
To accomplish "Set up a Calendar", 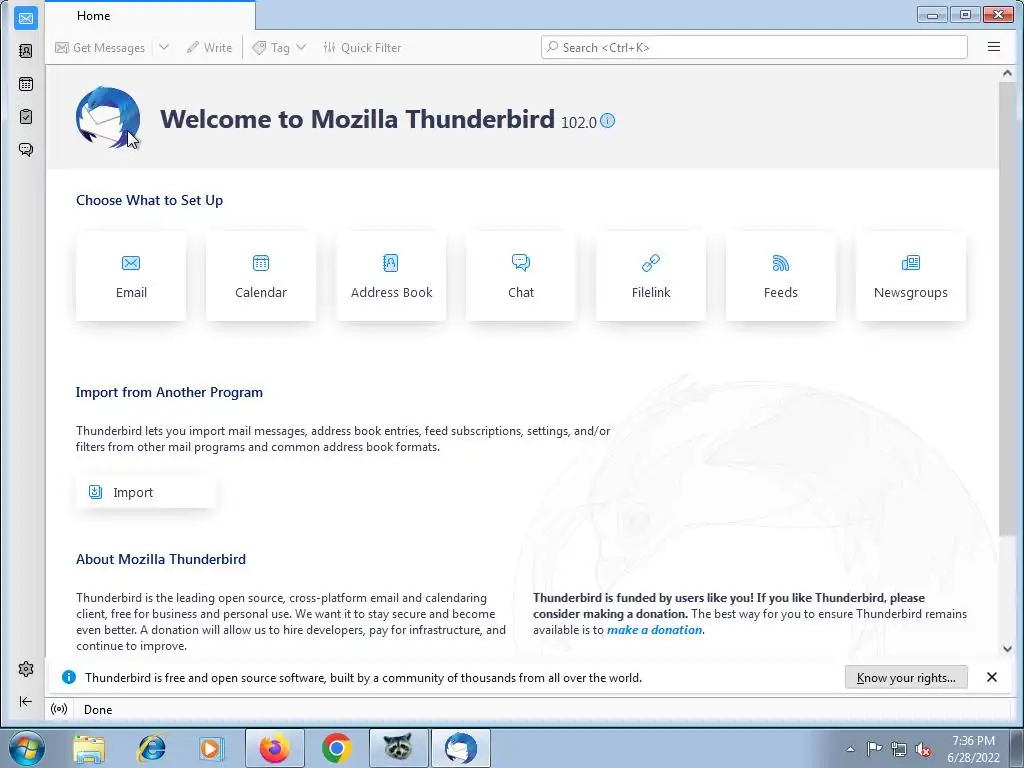I will coord(261,276).
